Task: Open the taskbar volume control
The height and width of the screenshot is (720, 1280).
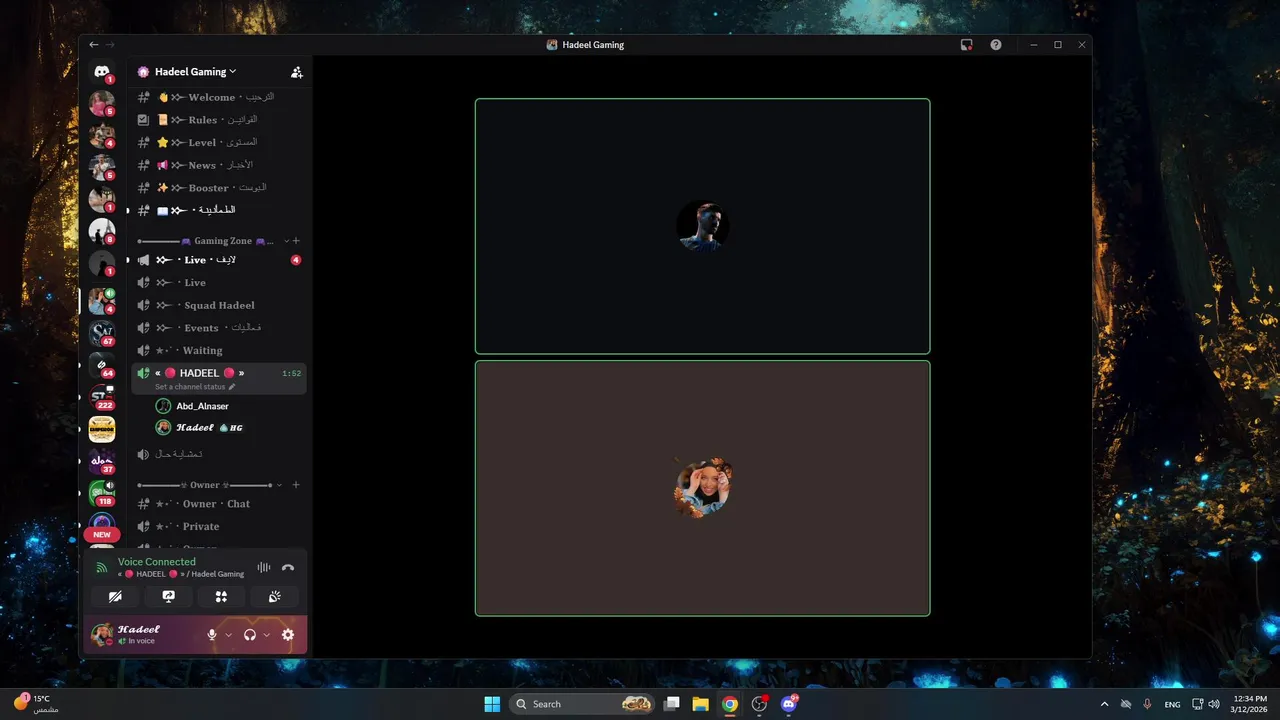Action: click(x=1214, y=704)
